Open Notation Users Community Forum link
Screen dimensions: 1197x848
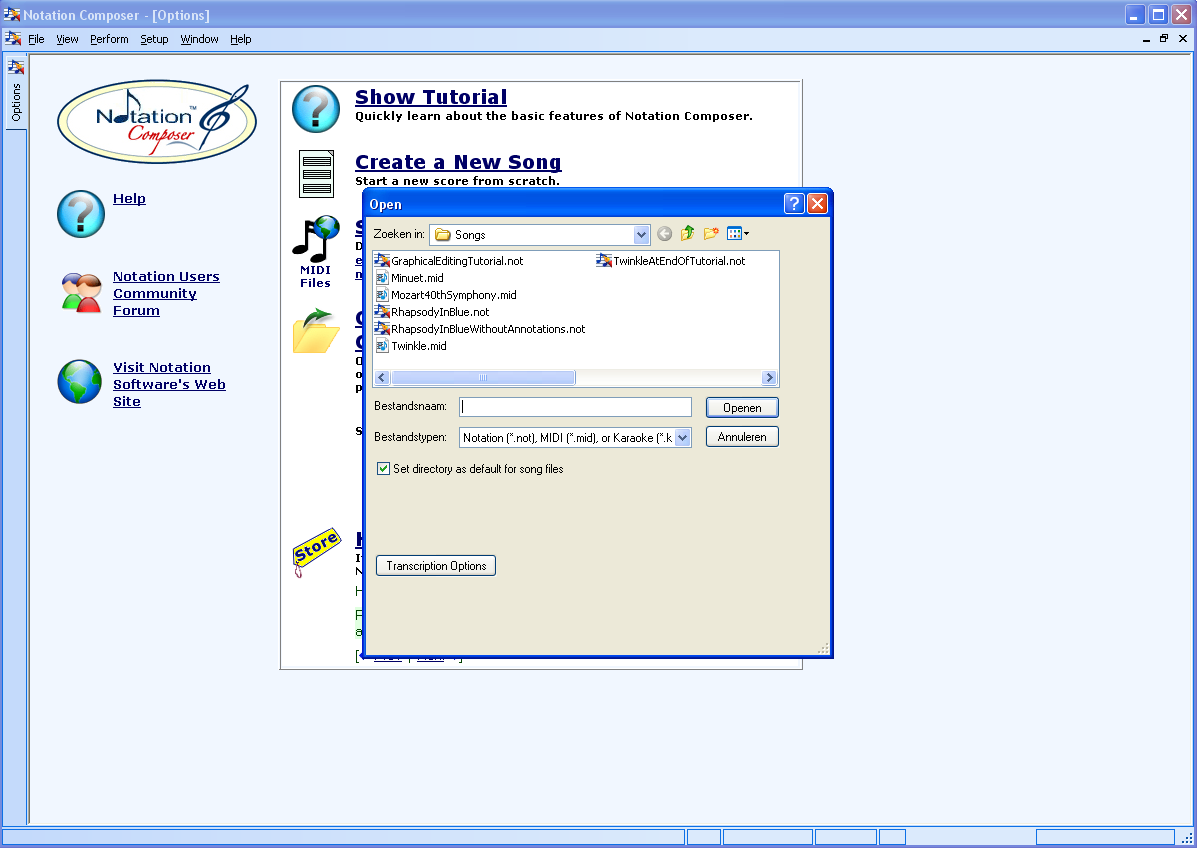point(166,293)
